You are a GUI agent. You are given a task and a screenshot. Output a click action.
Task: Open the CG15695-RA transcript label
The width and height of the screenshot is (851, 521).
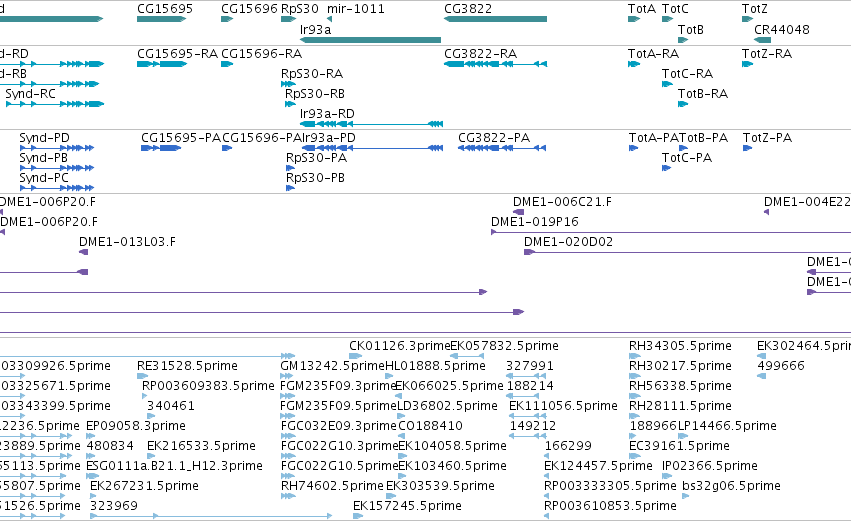click(177, 54)
